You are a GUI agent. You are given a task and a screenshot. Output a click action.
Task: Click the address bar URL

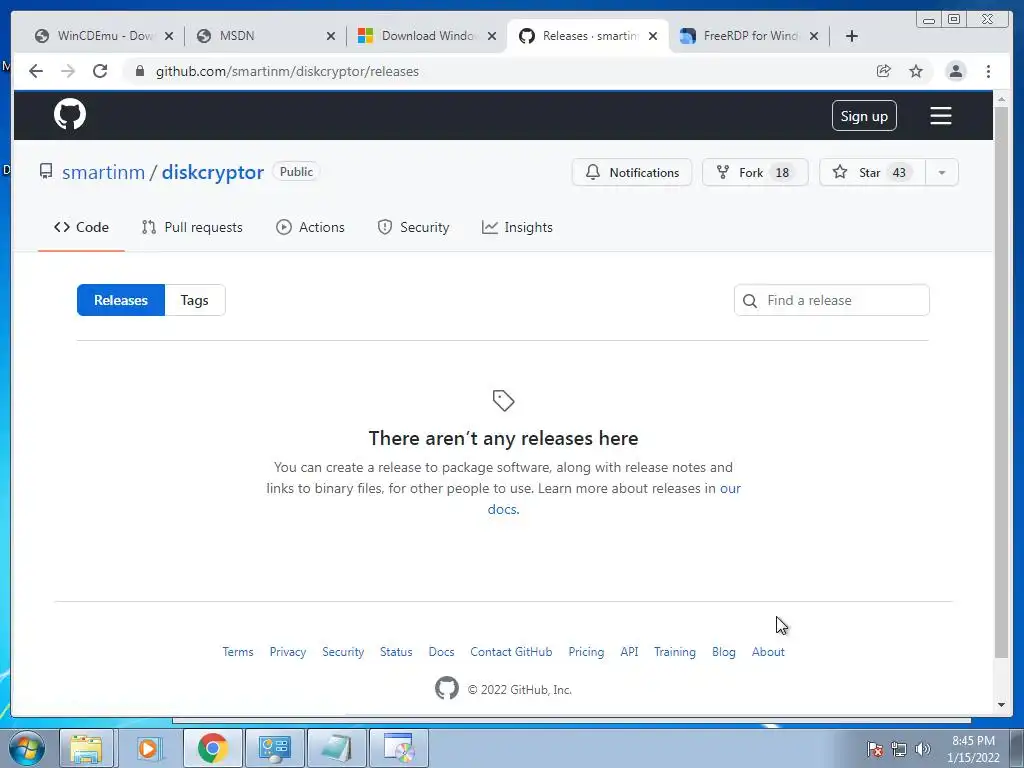click(x=287, y=71)
